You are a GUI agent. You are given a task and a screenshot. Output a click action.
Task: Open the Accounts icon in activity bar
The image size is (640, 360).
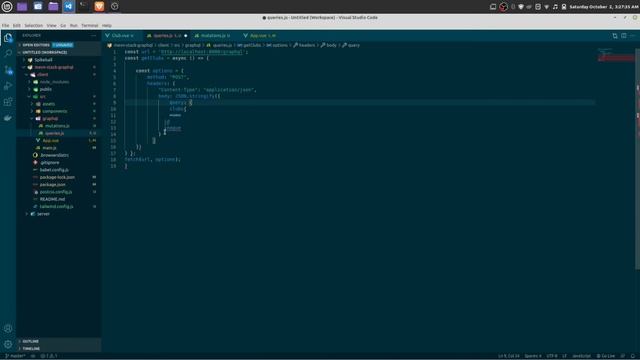(8, 329)
